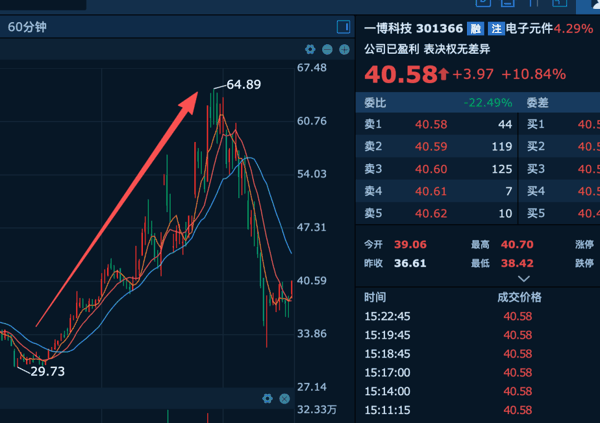Select the trade row at 15:19:45
The height and width of the screenshot is (423, 600).
click(478, 335)
